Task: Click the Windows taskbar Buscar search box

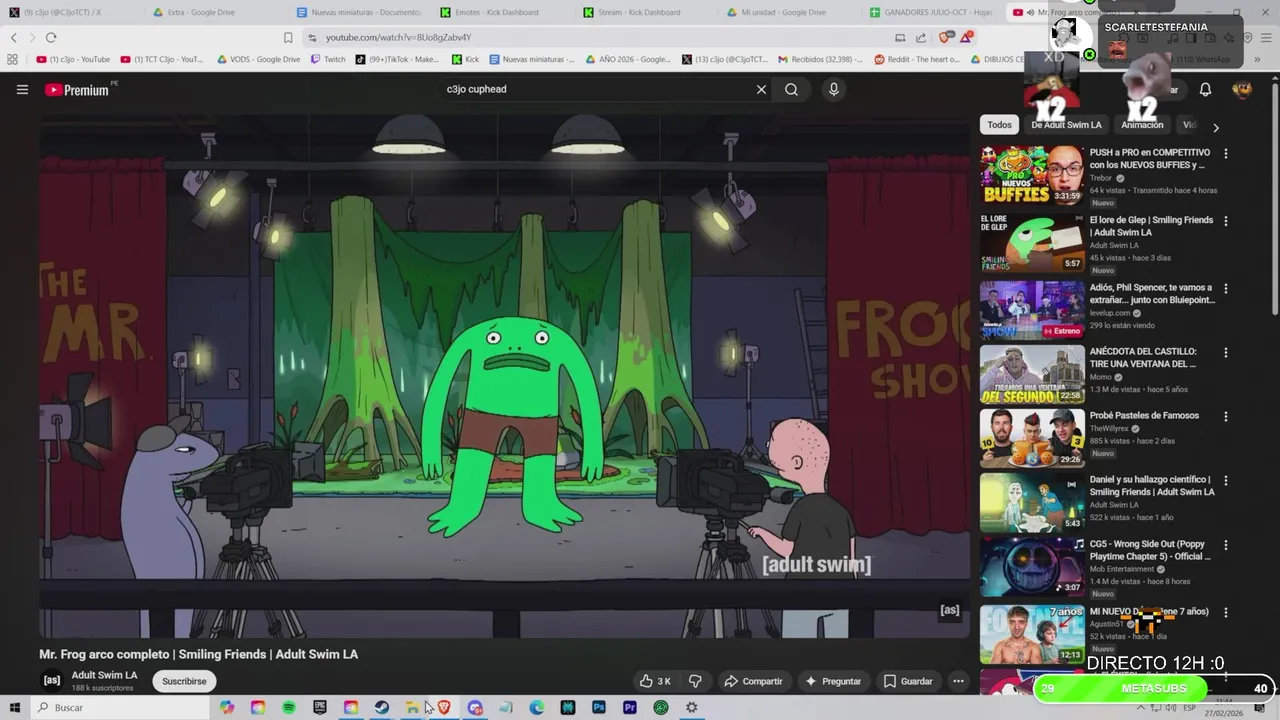Action: (x=120, y=707)
